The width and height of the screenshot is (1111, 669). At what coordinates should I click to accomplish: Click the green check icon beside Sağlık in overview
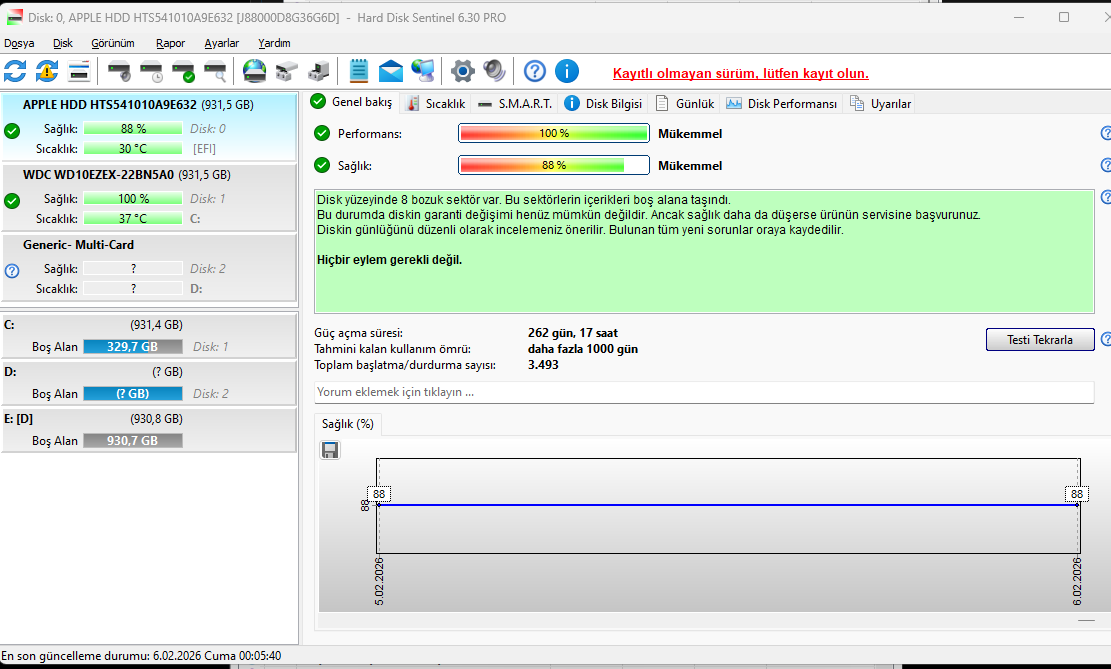click(322, 165)
